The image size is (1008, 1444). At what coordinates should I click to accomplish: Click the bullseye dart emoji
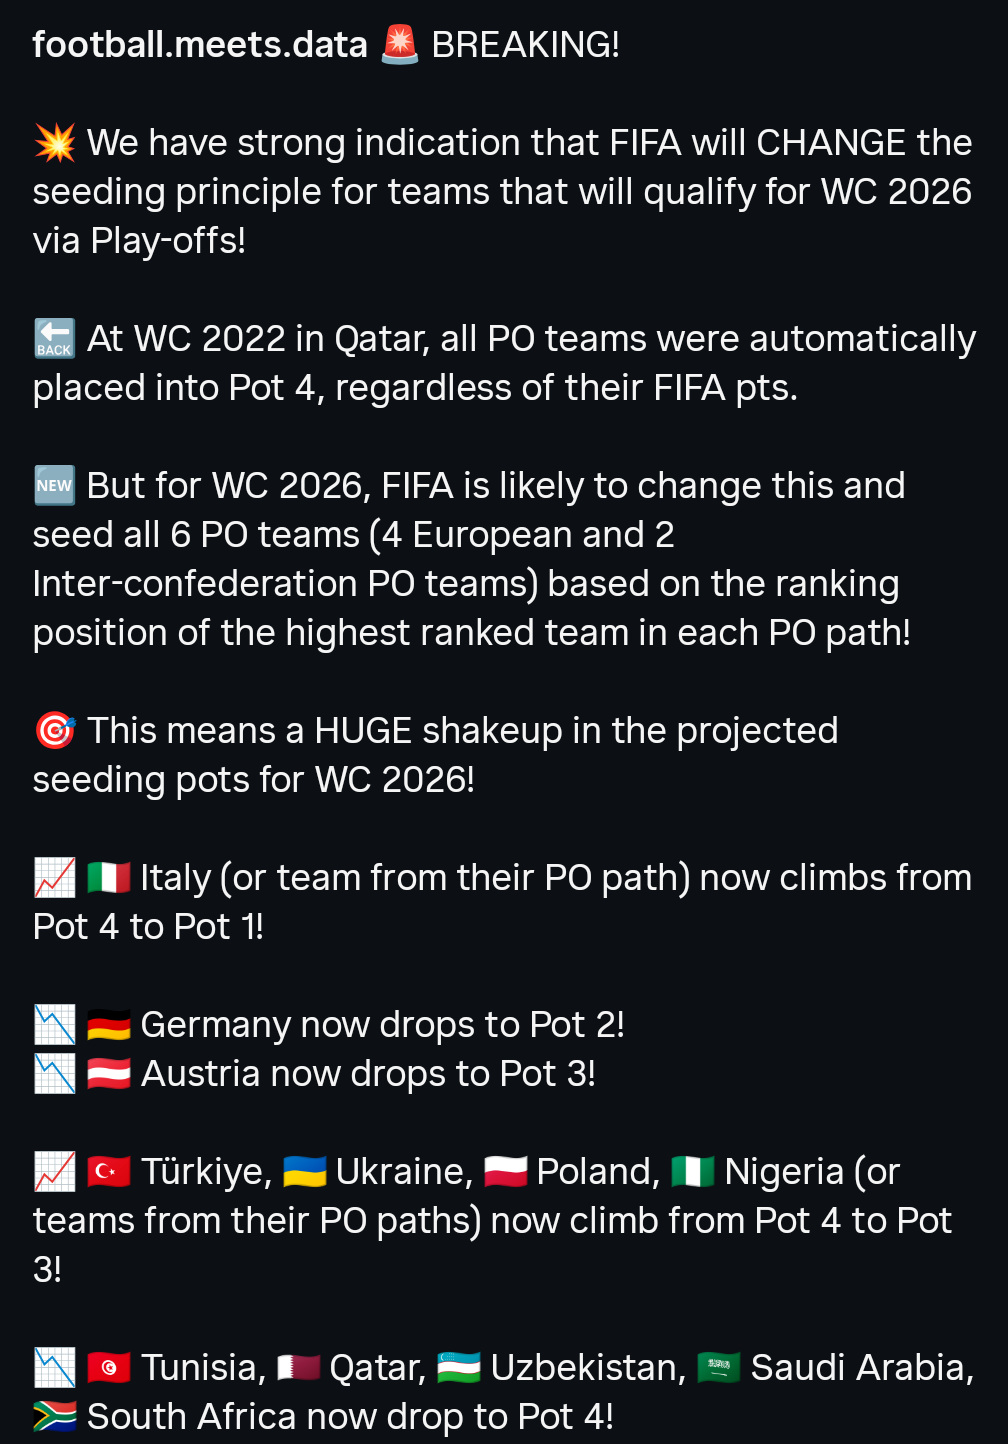(x=55, y=731)
